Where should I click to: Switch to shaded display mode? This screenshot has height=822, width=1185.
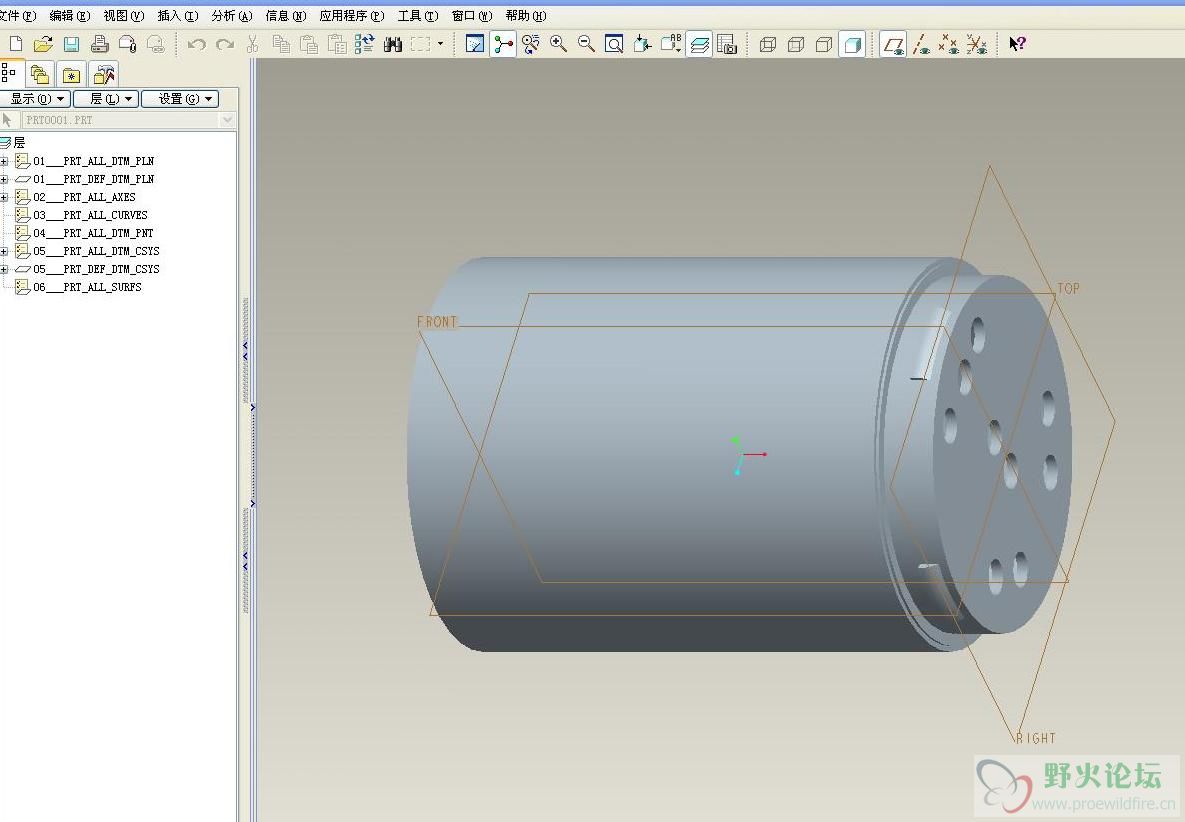[x=852, y=45]
